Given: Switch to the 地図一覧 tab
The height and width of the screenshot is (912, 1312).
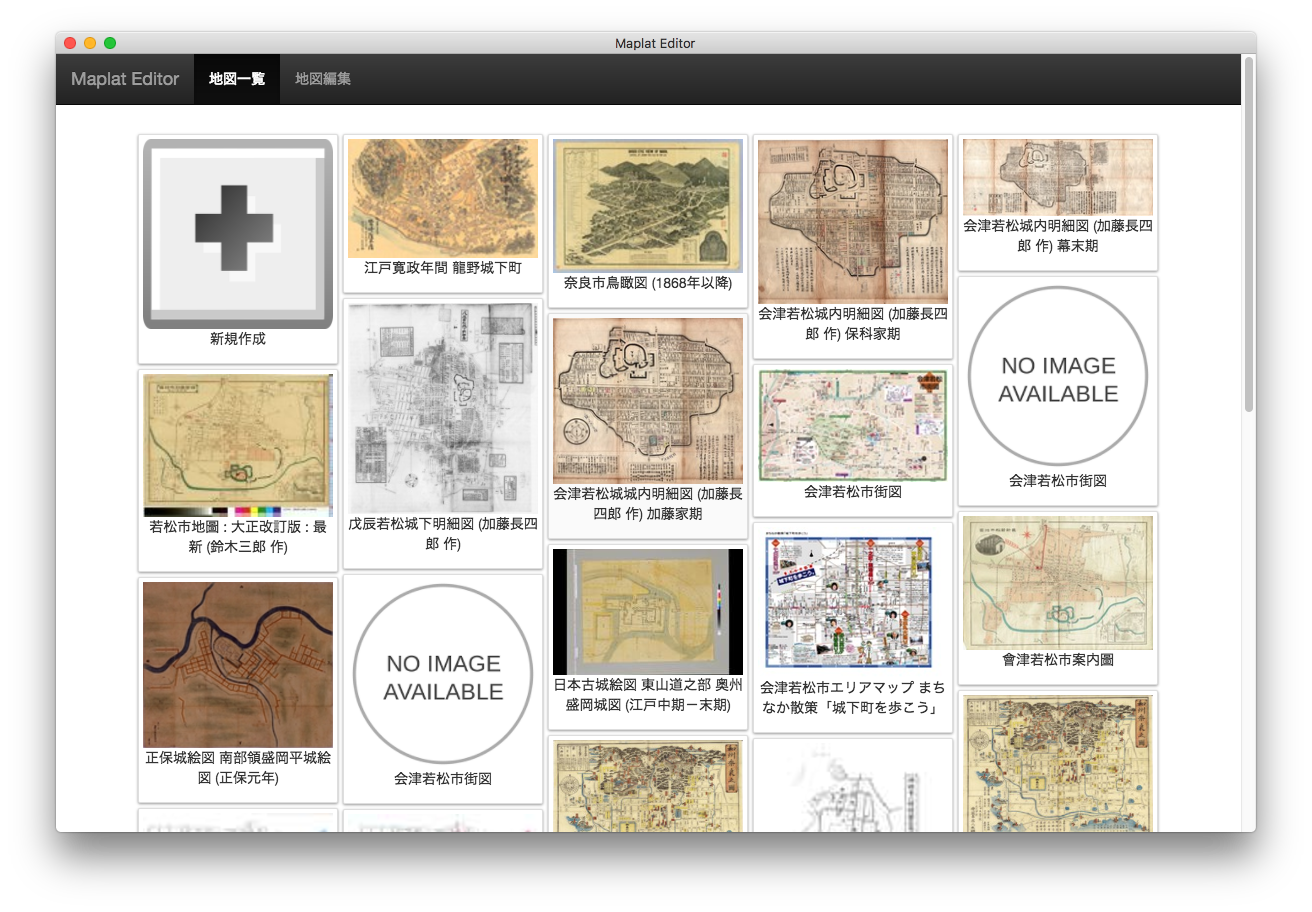Looking at the screenshot, I should pyautogui.click(x=237, y=79).
